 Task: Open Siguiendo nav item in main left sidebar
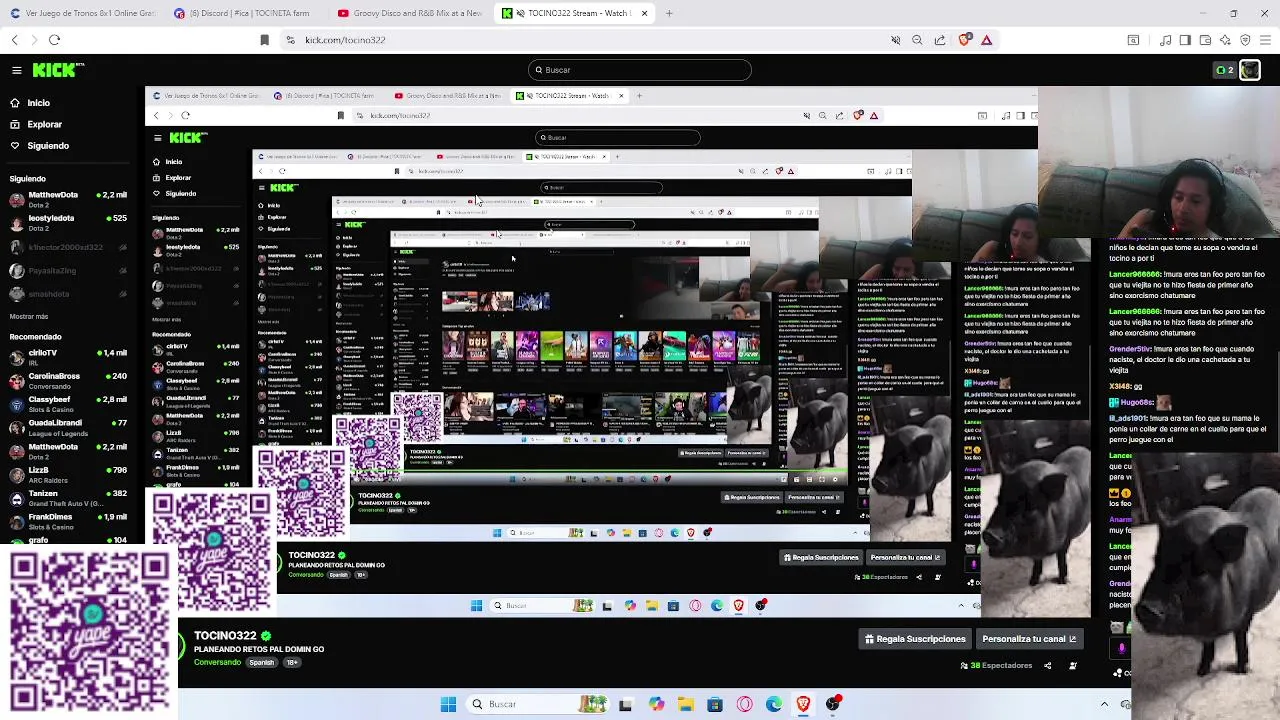(x=40, y=146)
